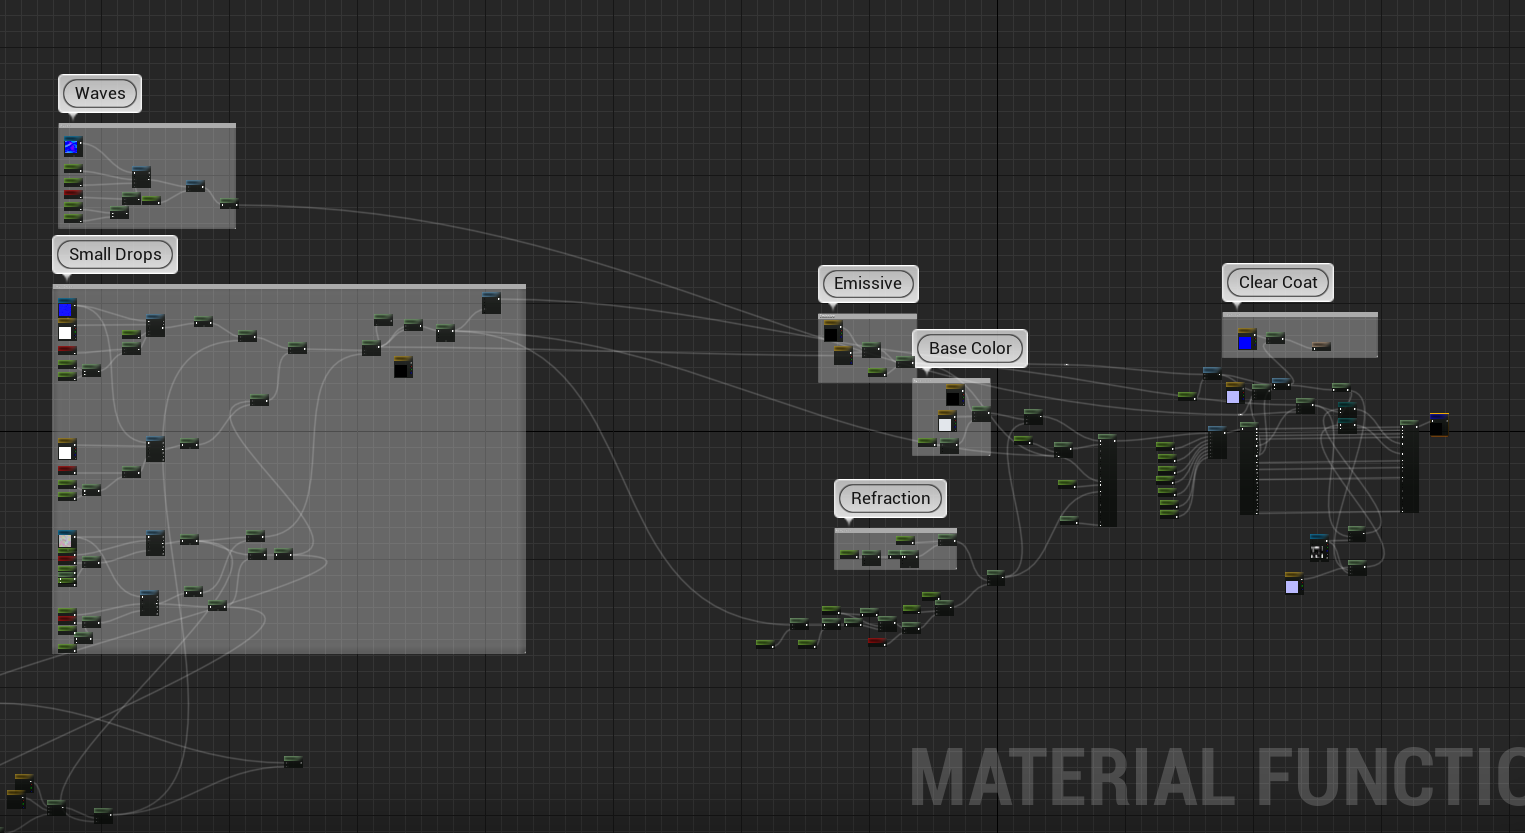Viewport: 1525px width, 833px height.
Task: Select the Small Drops comment bubble
Action: [x=115, y=255]
